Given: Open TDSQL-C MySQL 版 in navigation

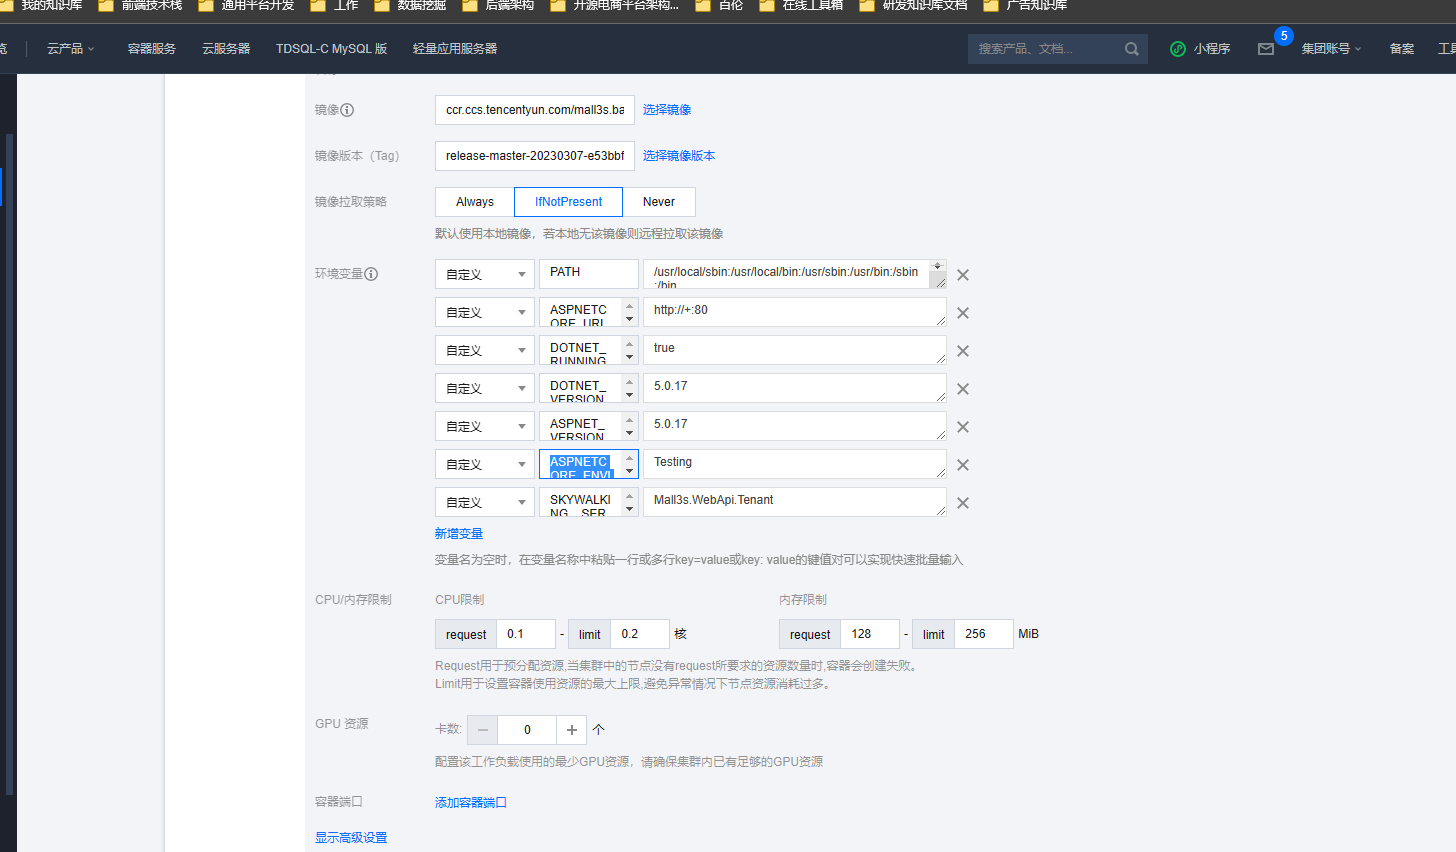Looking at the screenshot, I should pyautogui.click(x=331, y=49).
